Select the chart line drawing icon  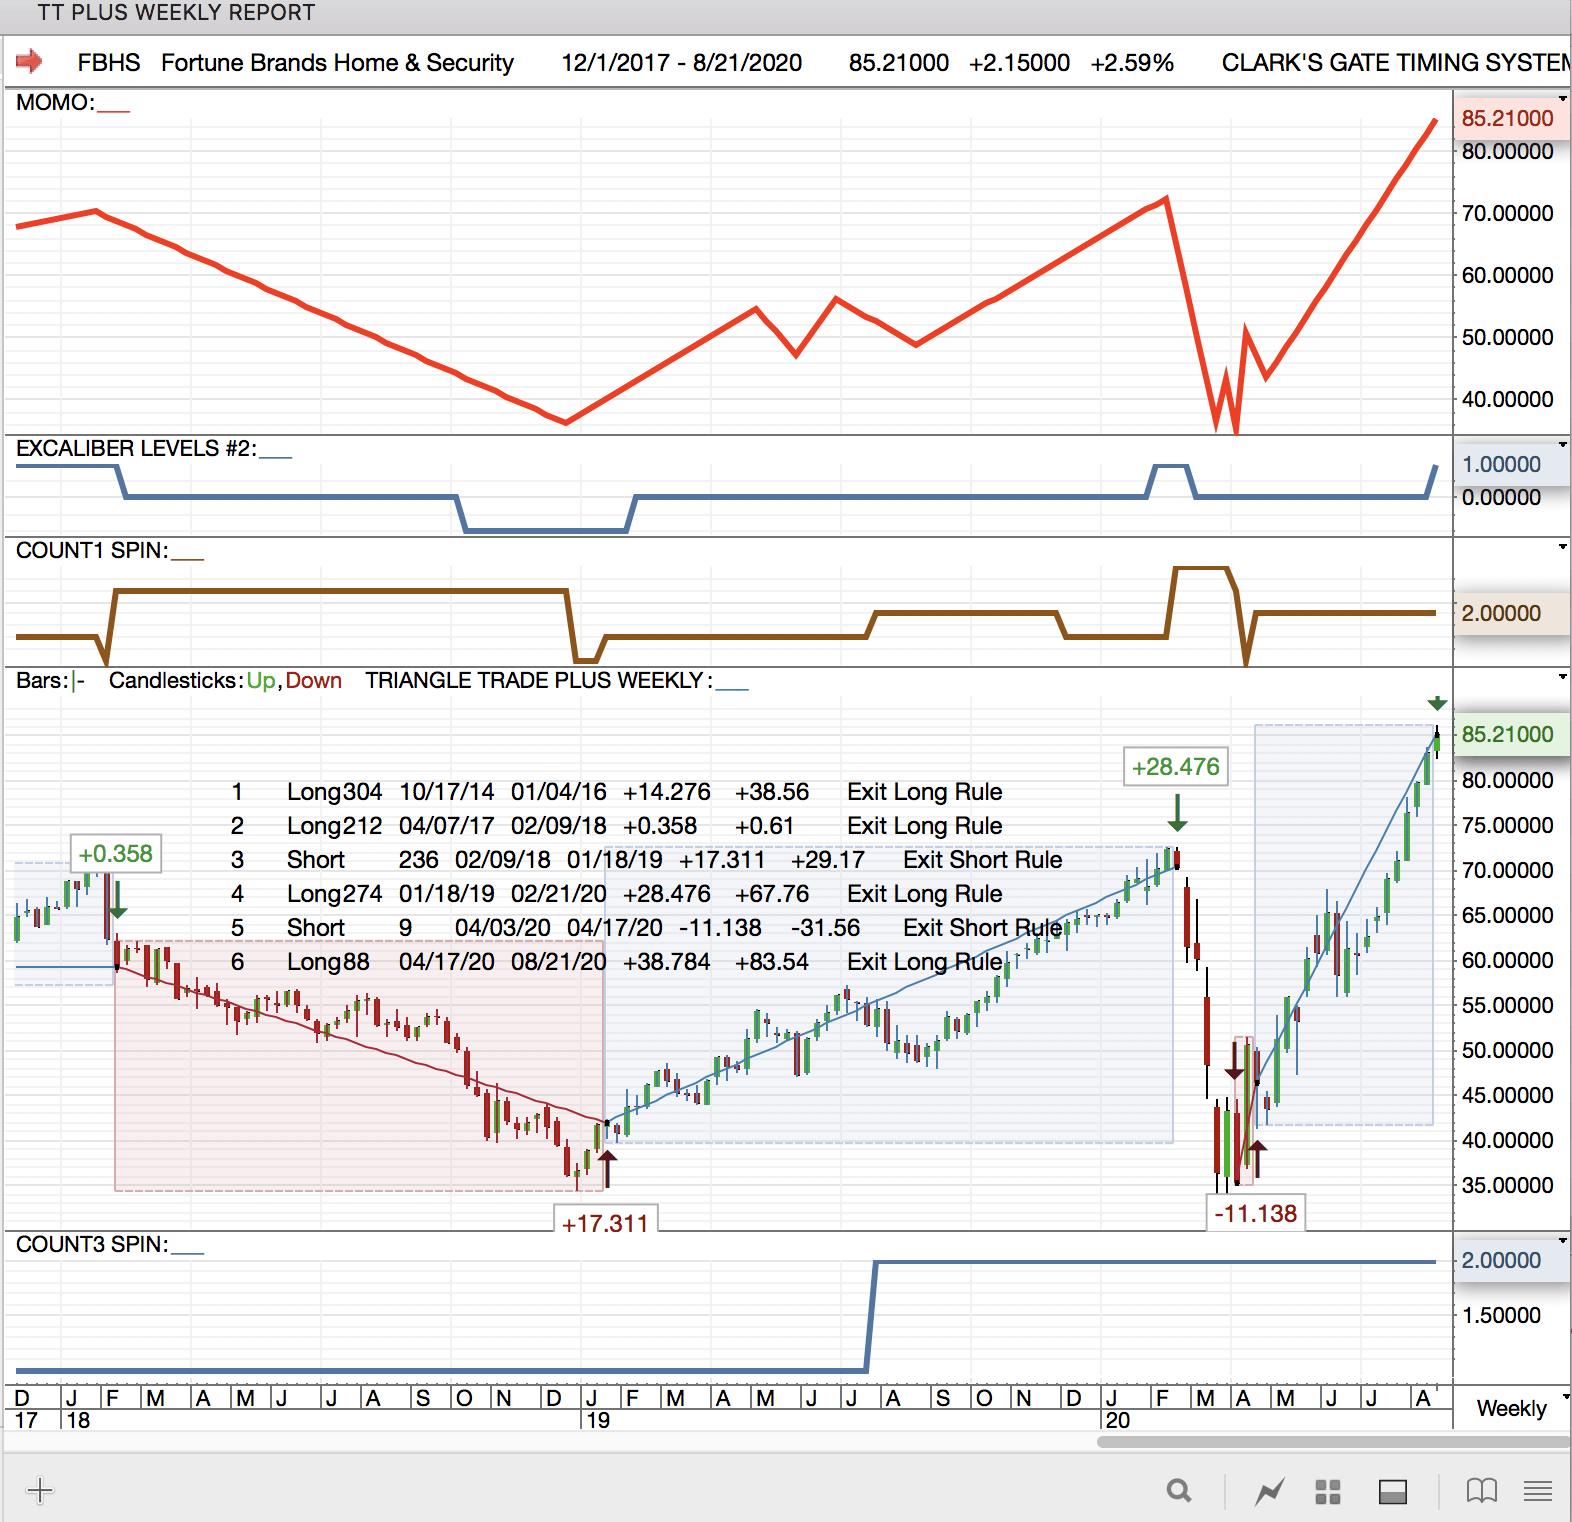(1270, 1492)
